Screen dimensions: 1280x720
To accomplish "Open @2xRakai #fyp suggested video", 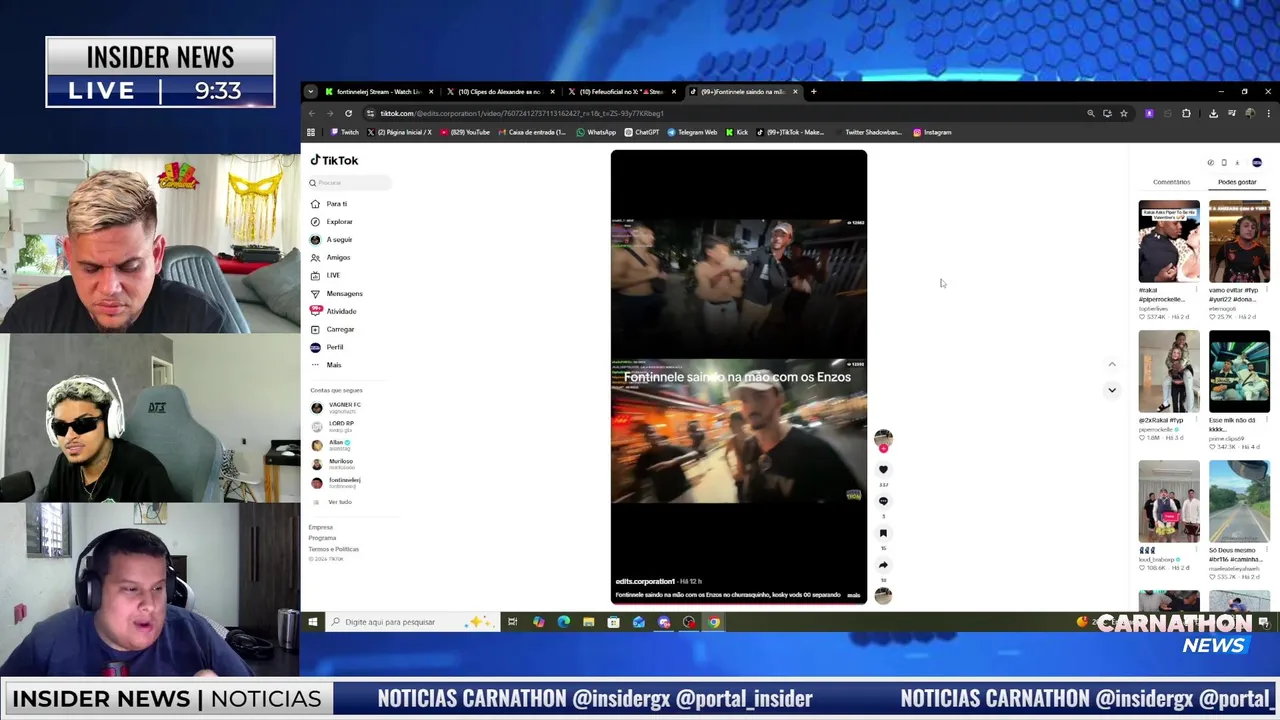I will (1169, 371).
